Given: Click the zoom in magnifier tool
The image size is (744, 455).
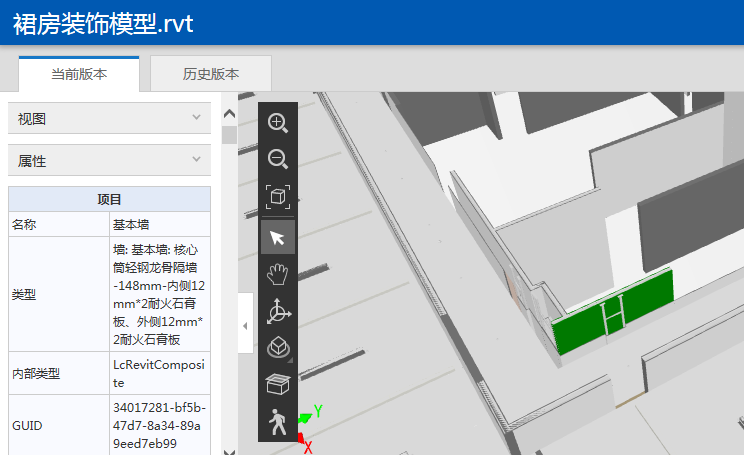Looking at the screenshot, I should tap(278, 123).
